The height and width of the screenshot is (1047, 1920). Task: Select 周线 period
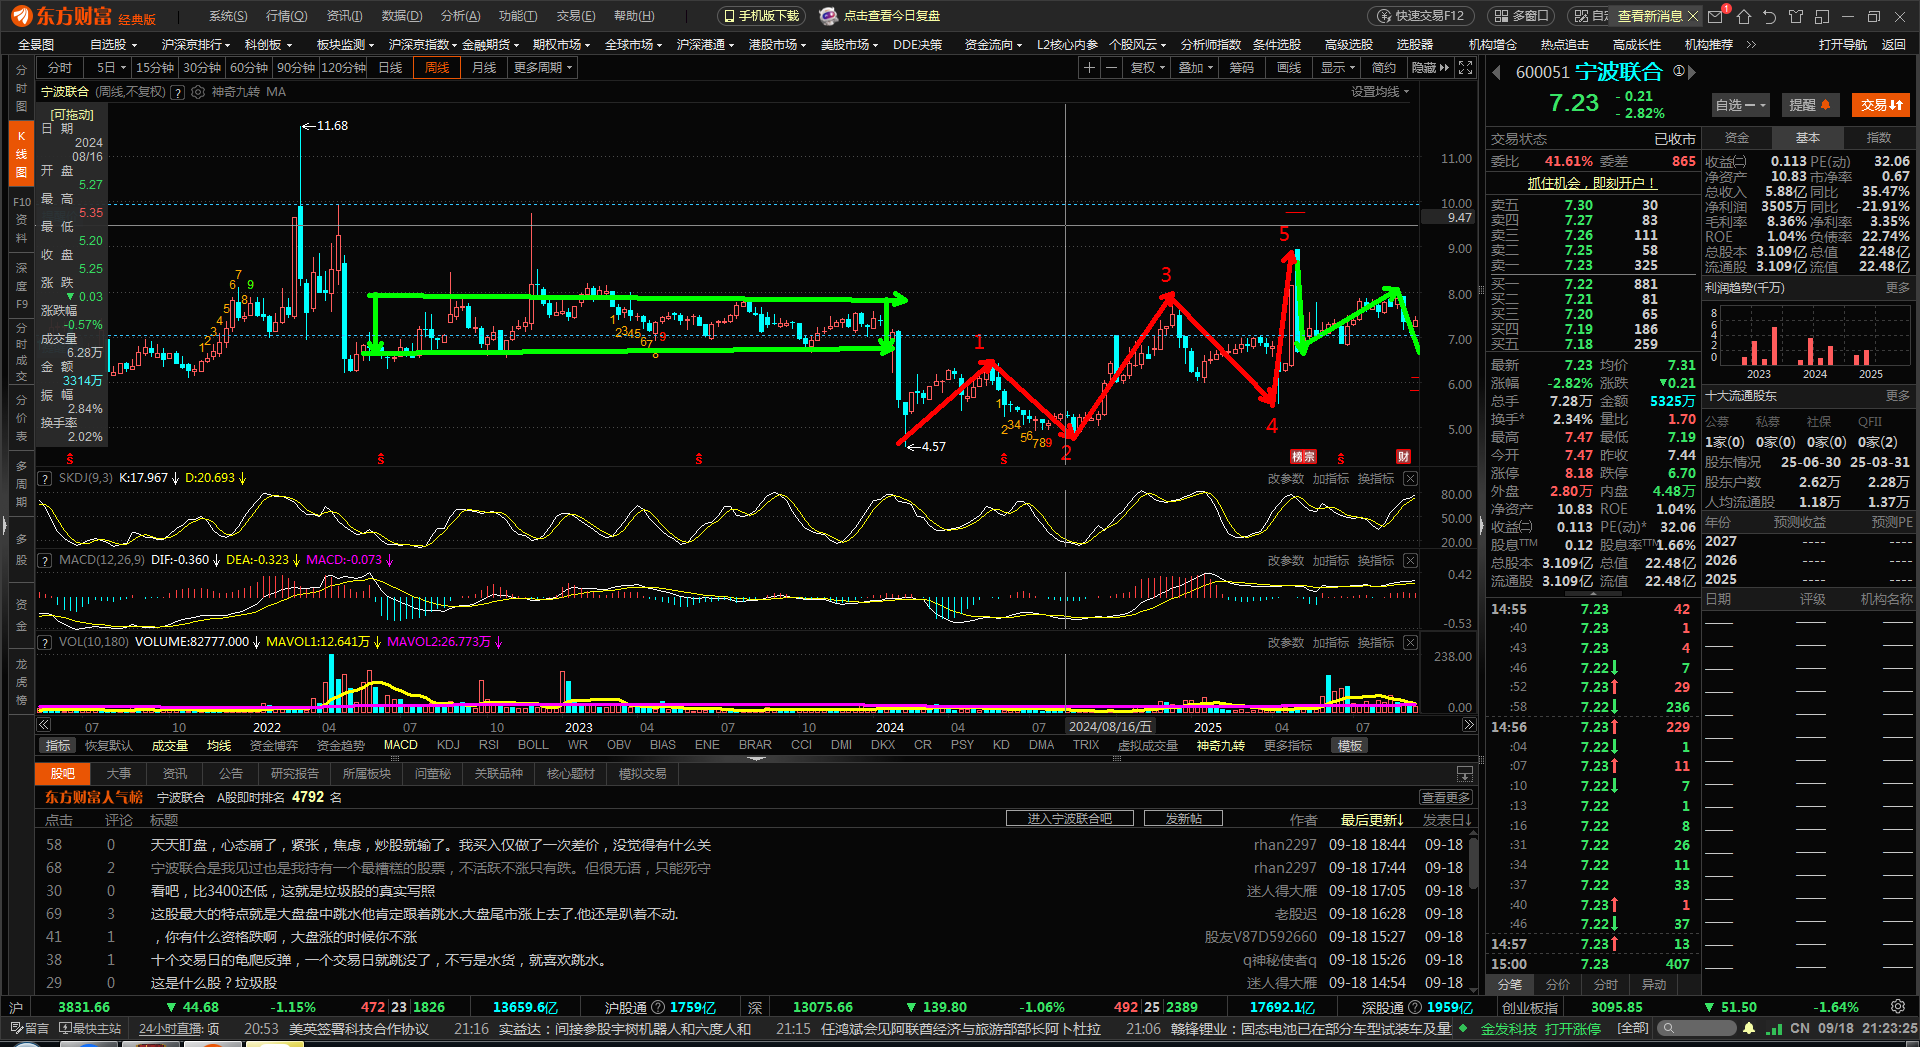(437, 68)
